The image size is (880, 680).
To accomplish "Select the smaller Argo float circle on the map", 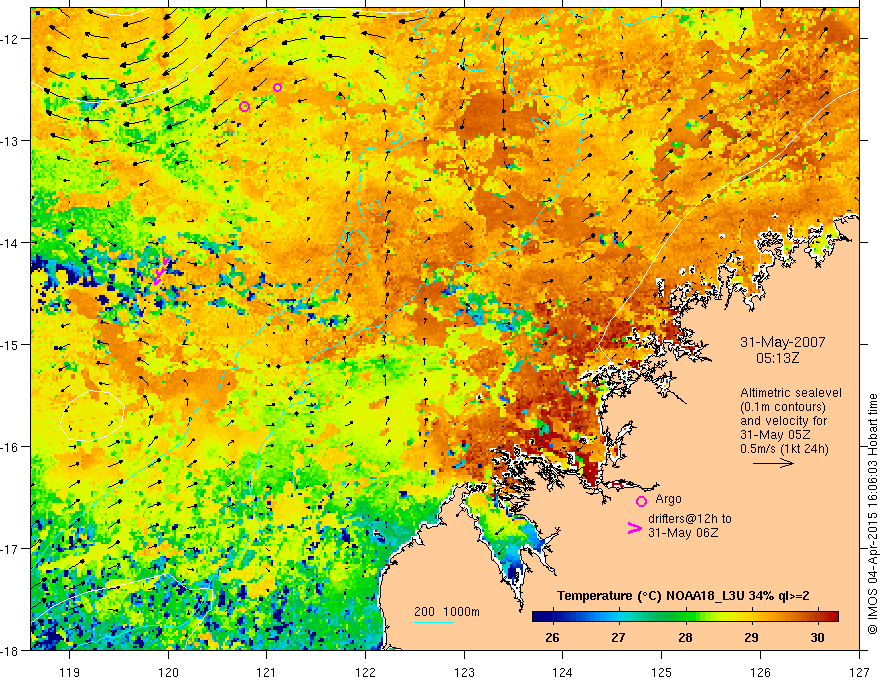I will pyautogui.click(x=277, y=88).
